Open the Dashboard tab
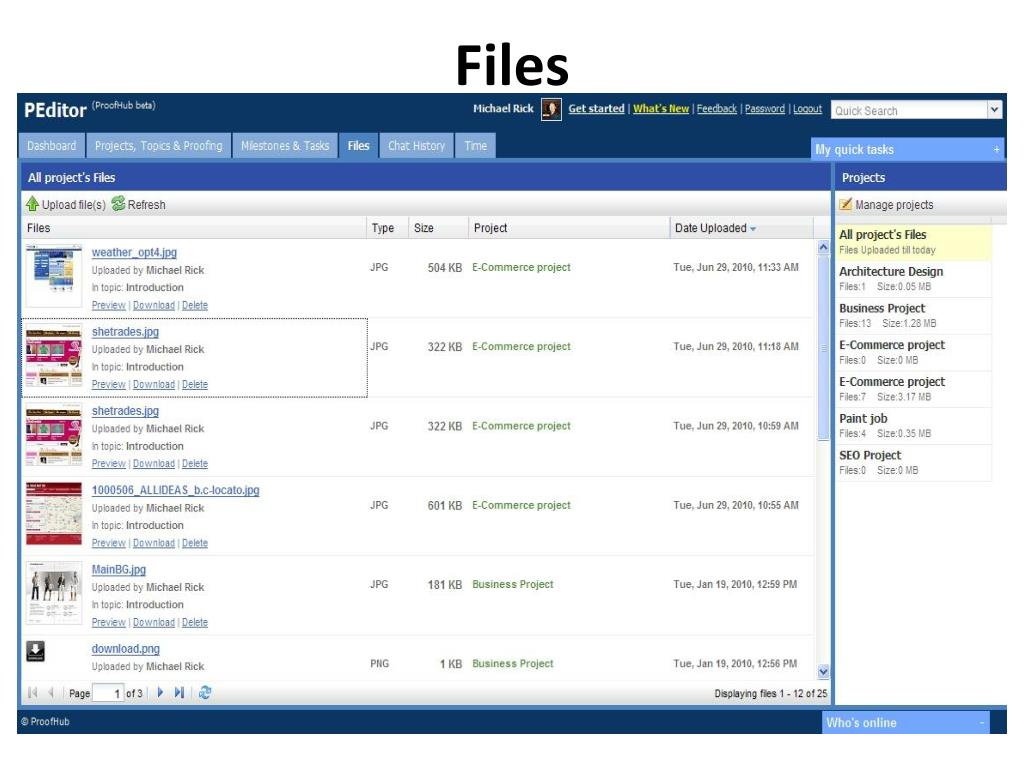 point(52,146)
